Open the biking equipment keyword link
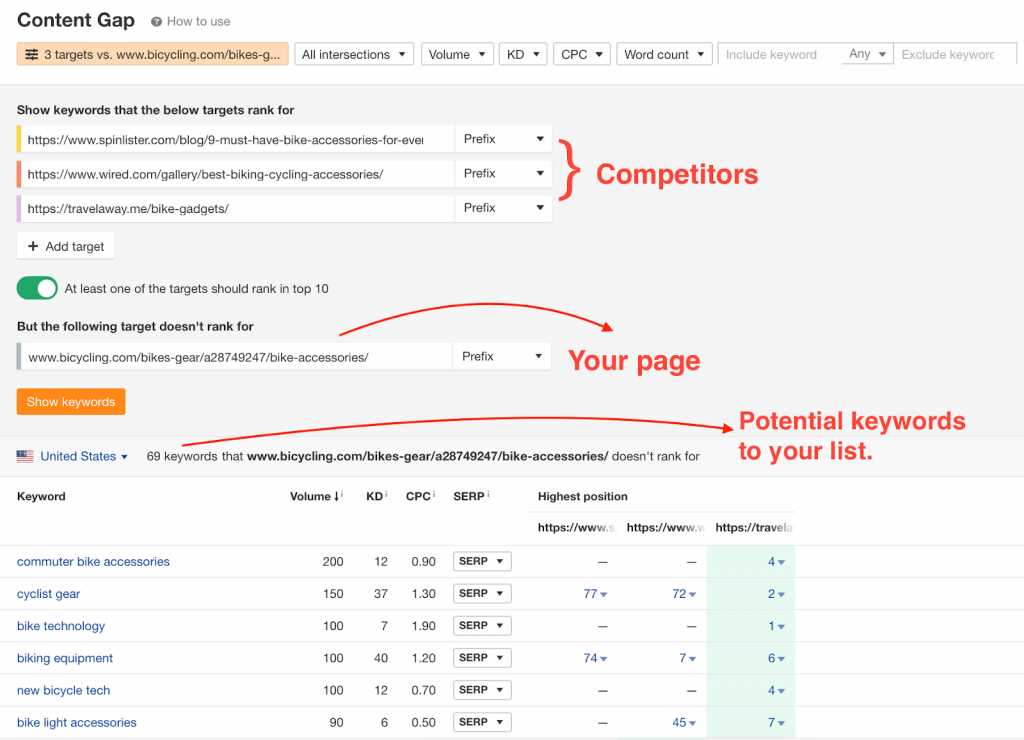The width and height of the screenshot is (1024, 740). pyautogui.click(x=65, y=658)
